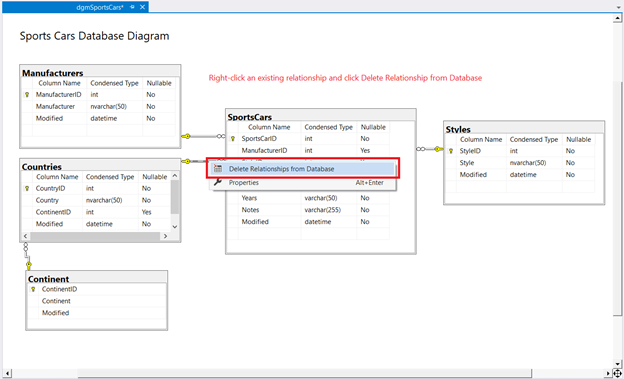Select the Notes row in SportsCars

pos(308,210)
